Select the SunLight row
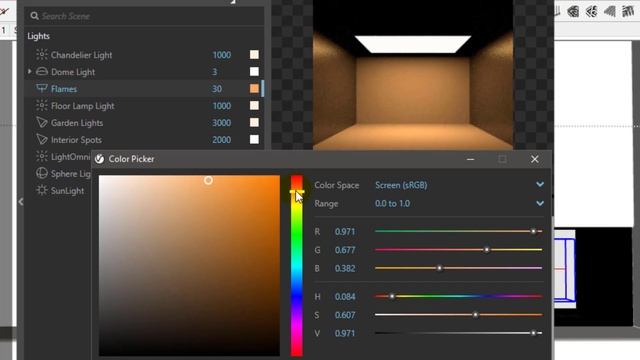Screen dimensions: 640x360 click(x=58, y=190)
